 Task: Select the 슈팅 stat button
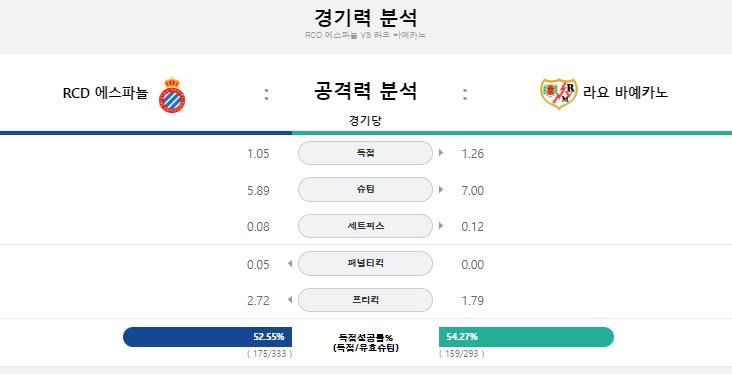tap(365, 190)
